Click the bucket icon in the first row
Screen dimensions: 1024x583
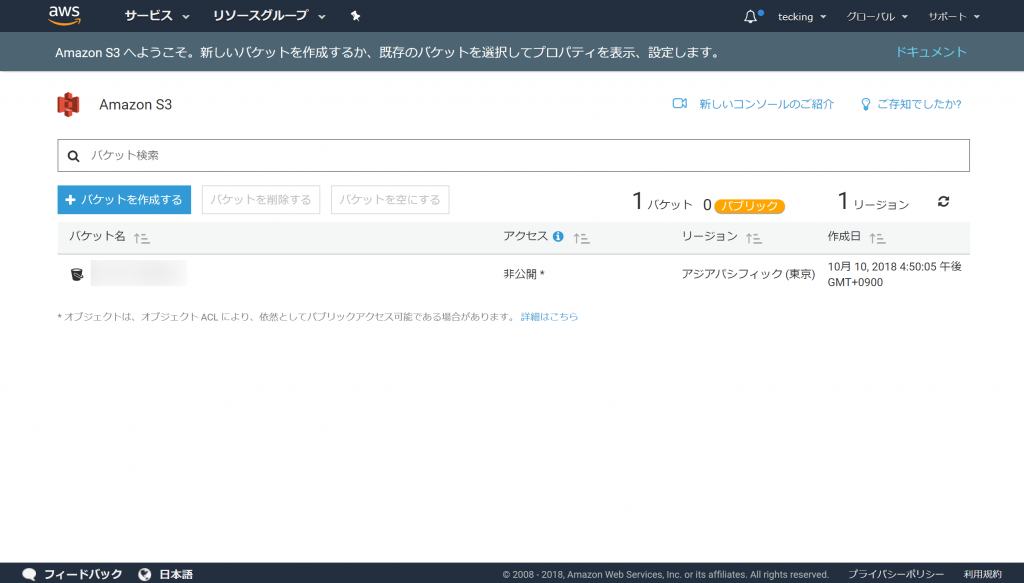click(77, 274)
